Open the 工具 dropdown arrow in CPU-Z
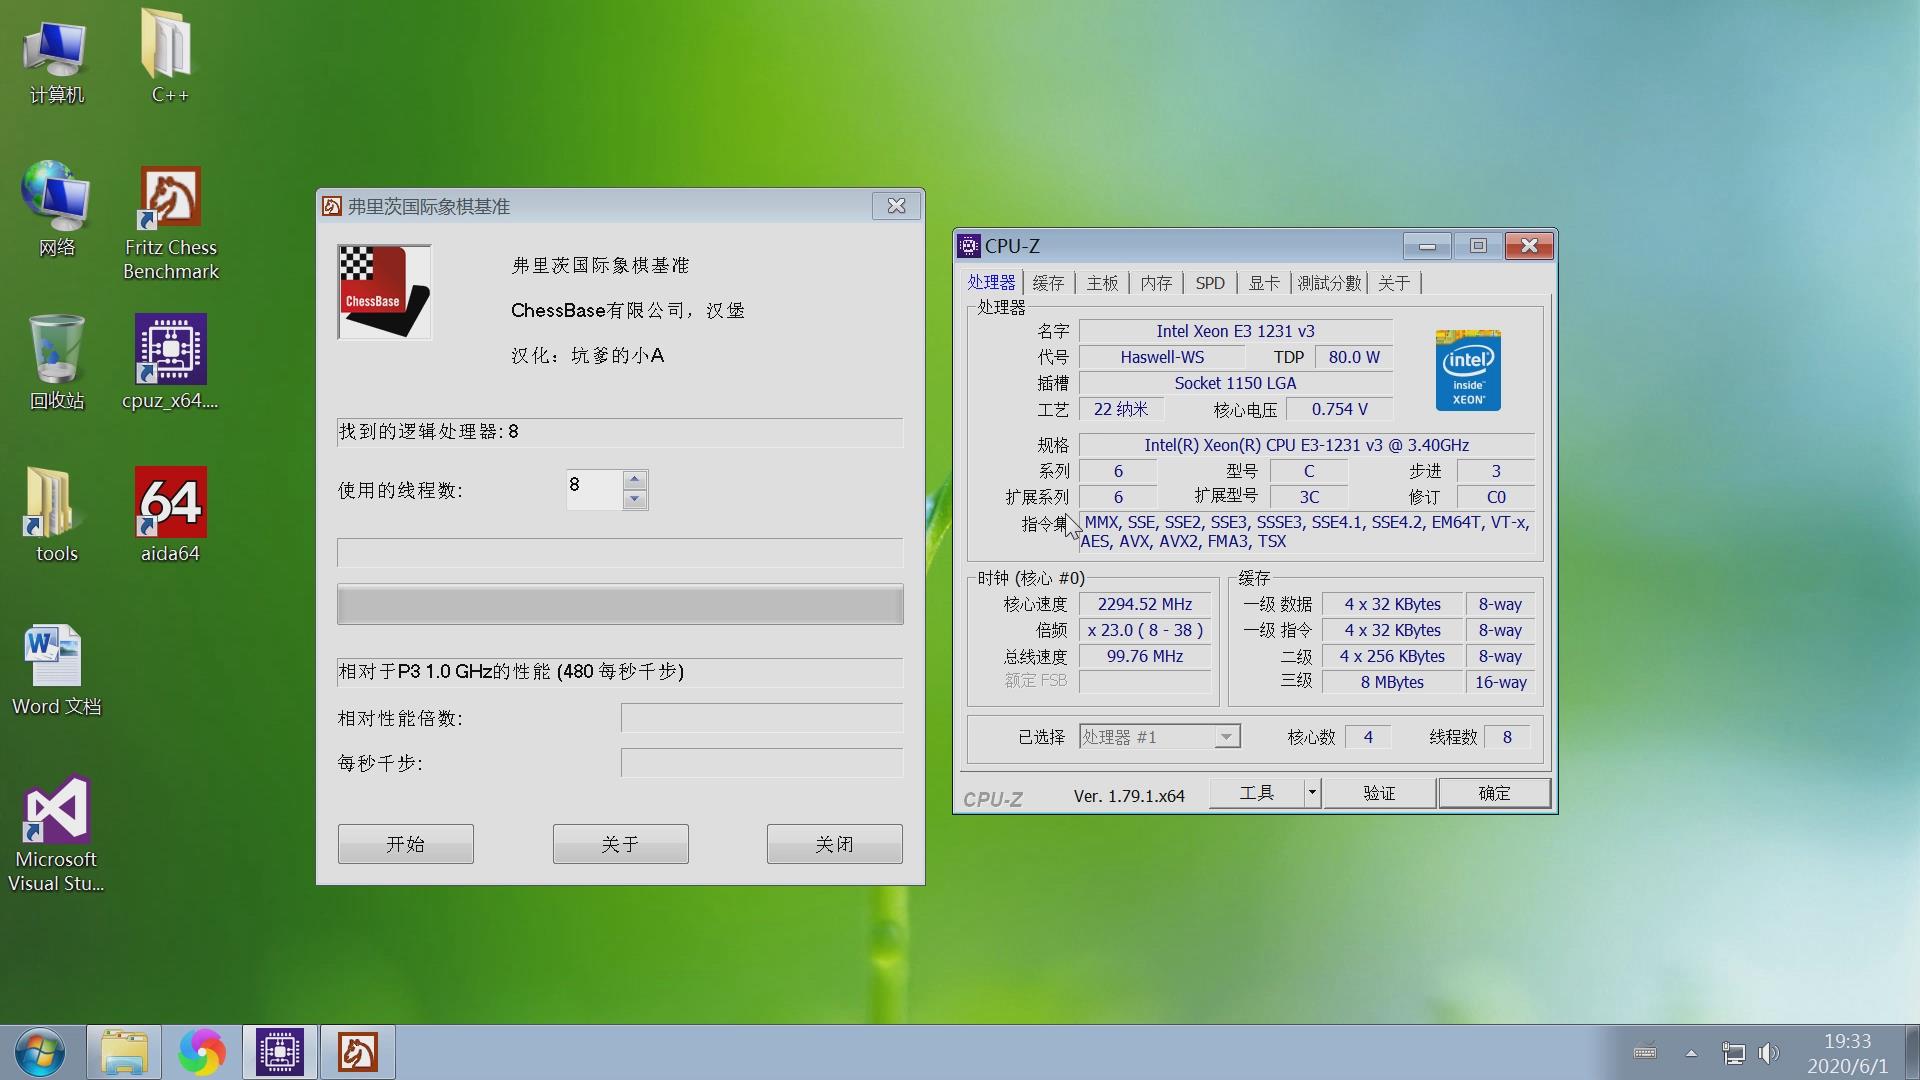 (1310, 792)
